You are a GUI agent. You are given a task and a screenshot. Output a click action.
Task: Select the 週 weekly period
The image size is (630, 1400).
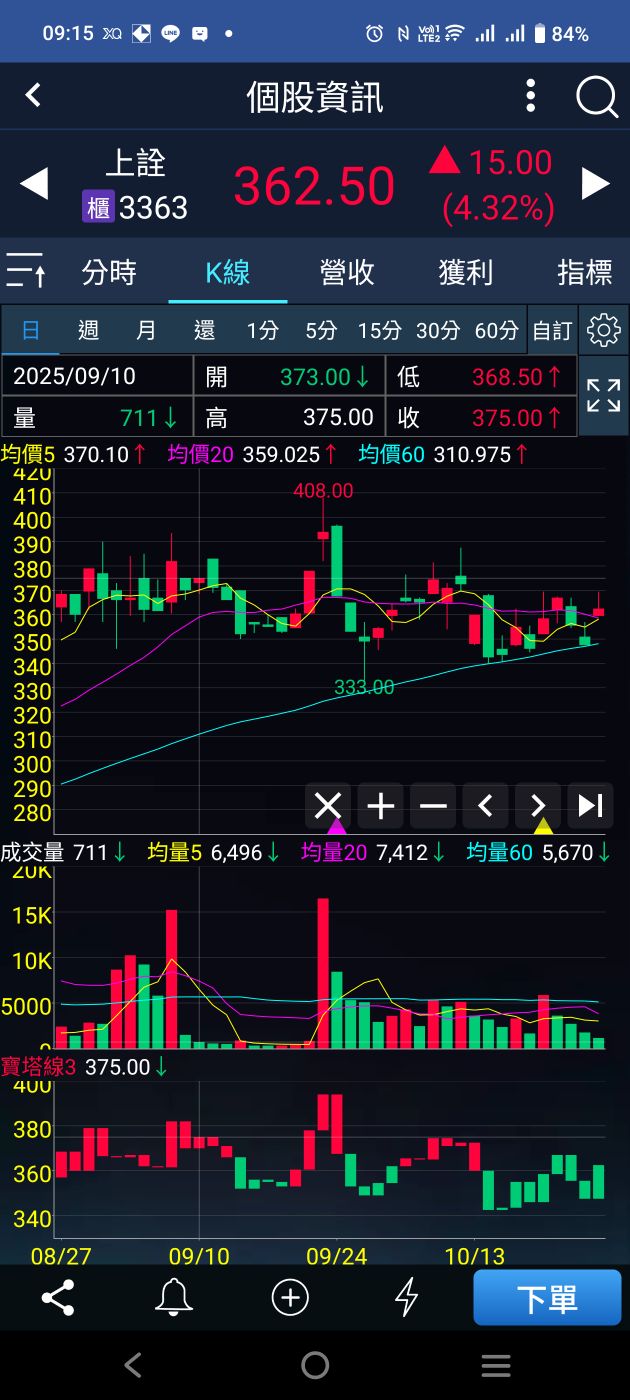pyautogui.click(x=88, y=331)
